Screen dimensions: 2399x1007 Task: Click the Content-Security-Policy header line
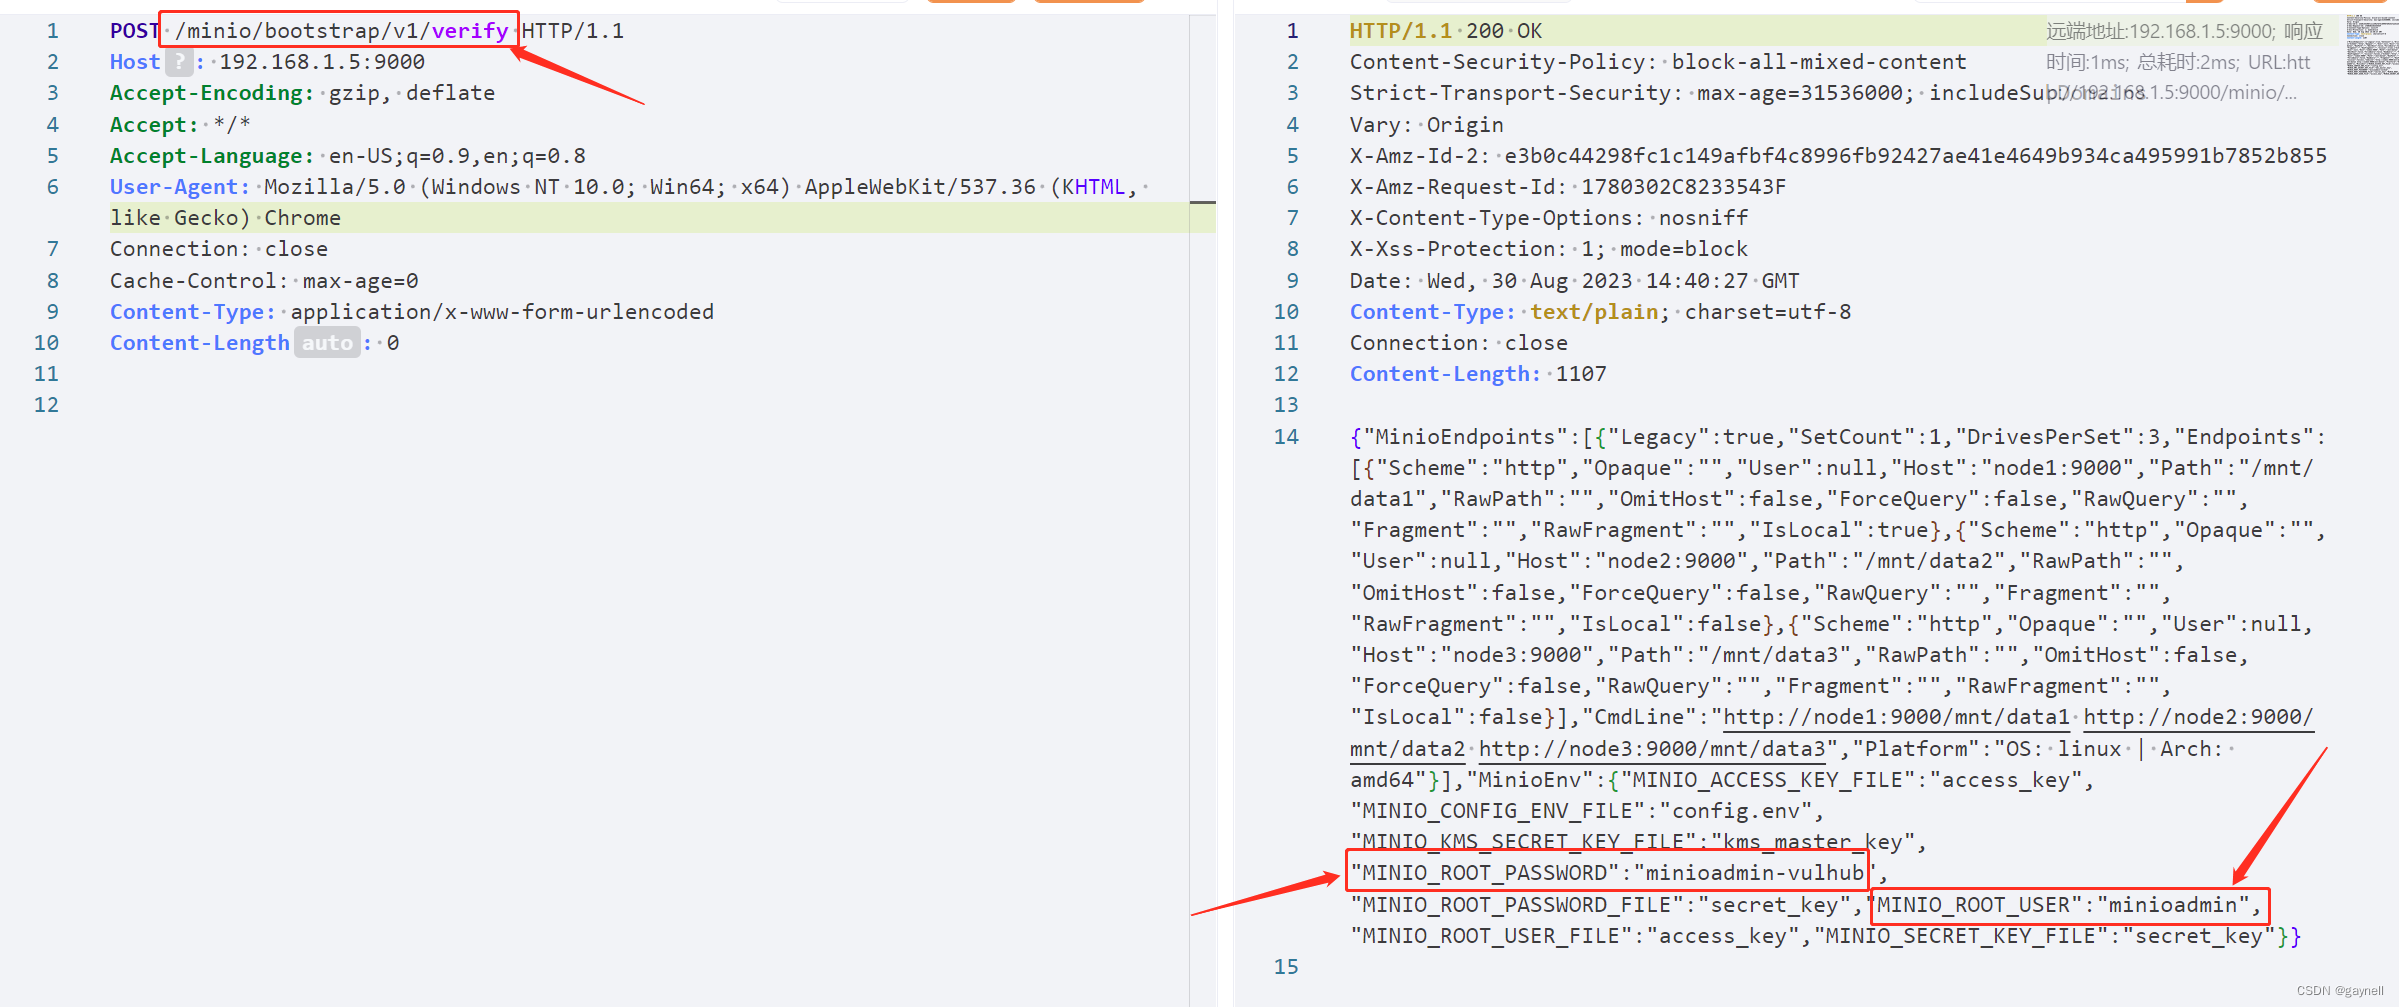point(1658,62)
